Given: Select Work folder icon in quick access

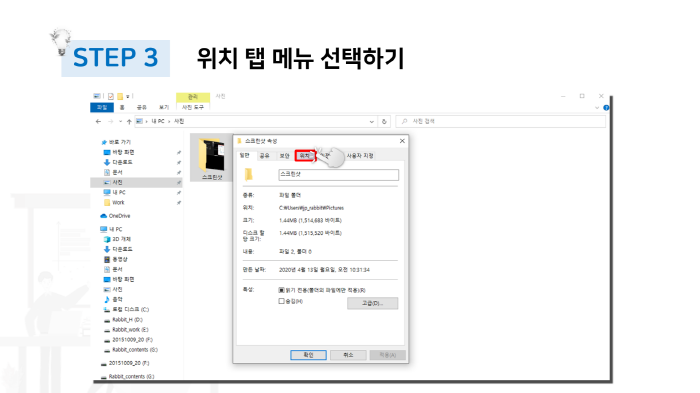Looking at the screenshot, I should tap(107, 203).
